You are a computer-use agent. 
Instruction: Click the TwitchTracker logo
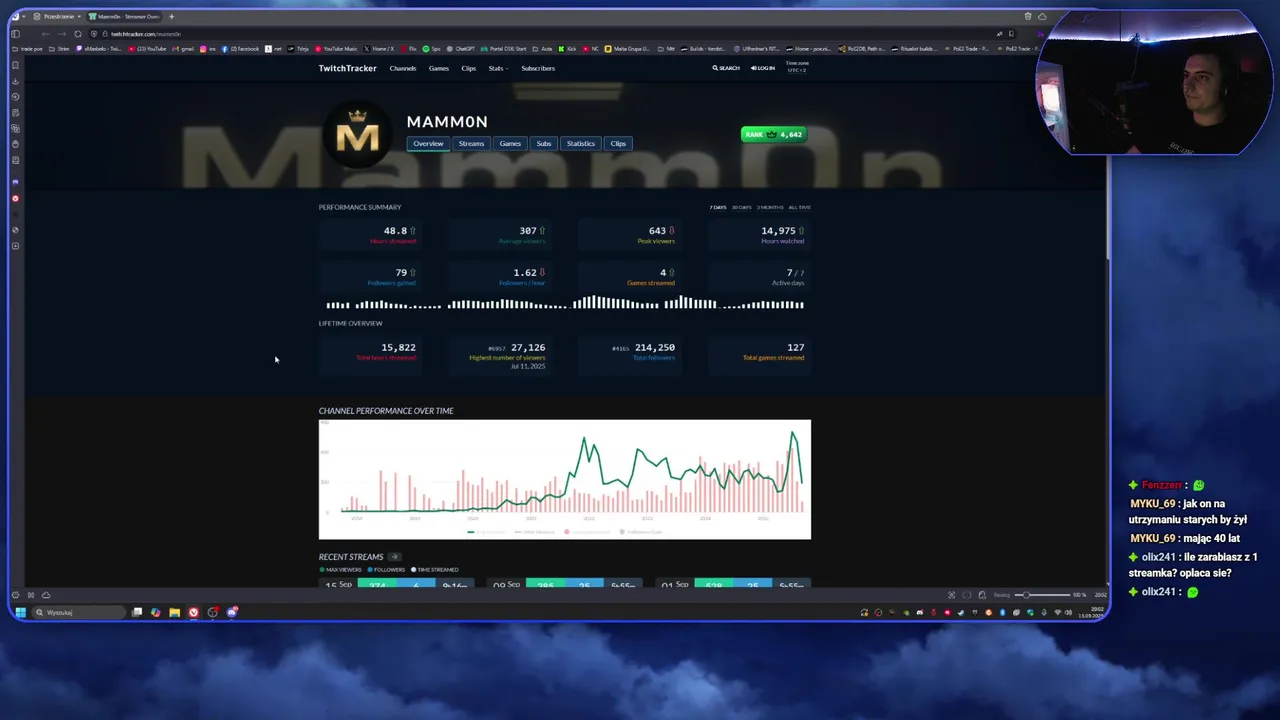[x=346, y=68]
